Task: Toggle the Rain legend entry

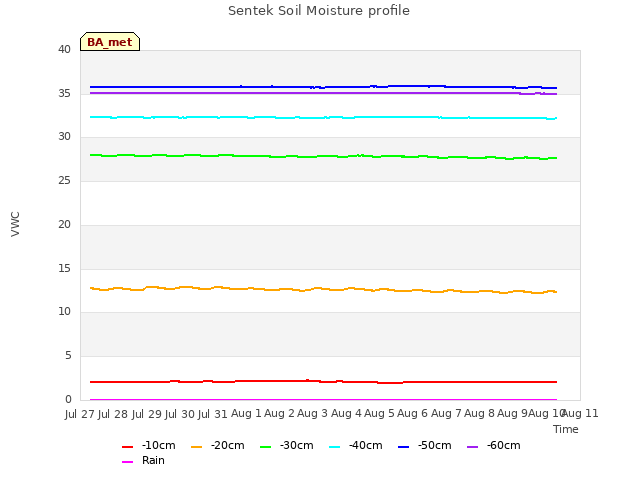Action: [143, 460]
